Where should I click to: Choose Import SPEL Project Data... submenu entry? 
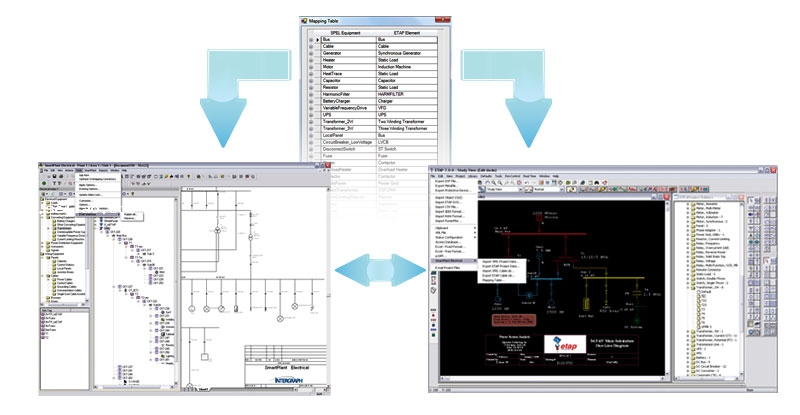[501, 261]
